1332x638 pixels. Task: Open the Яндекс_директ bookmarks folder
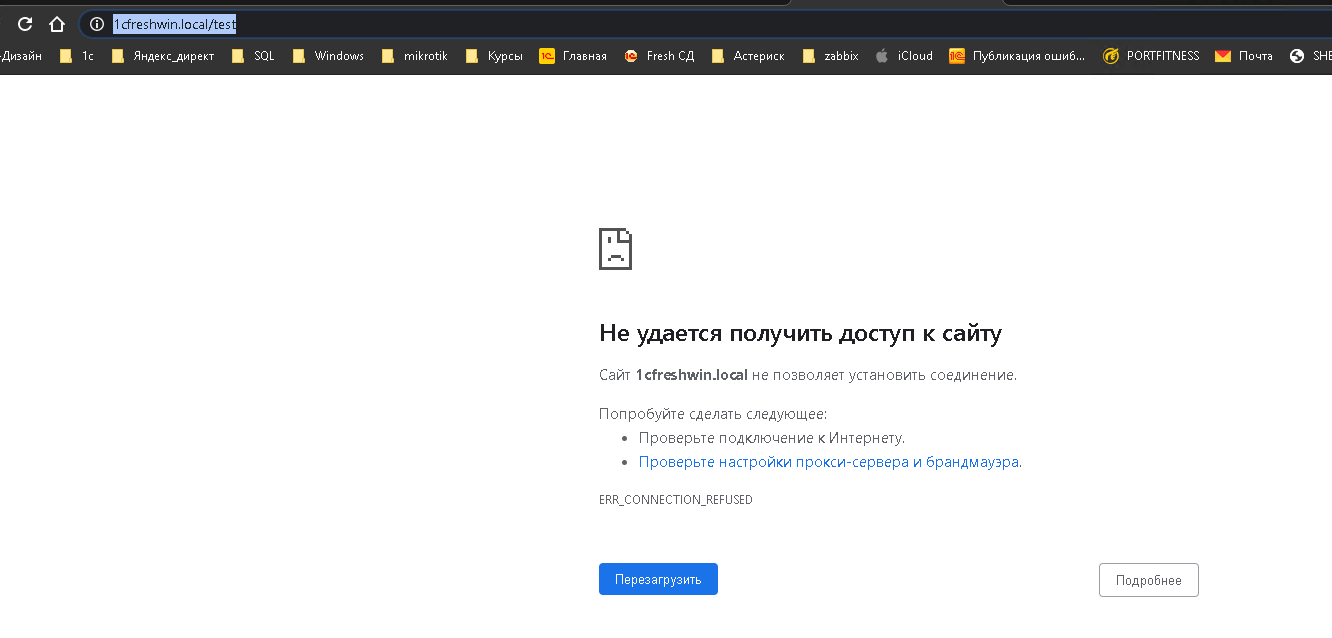[163, 56]
